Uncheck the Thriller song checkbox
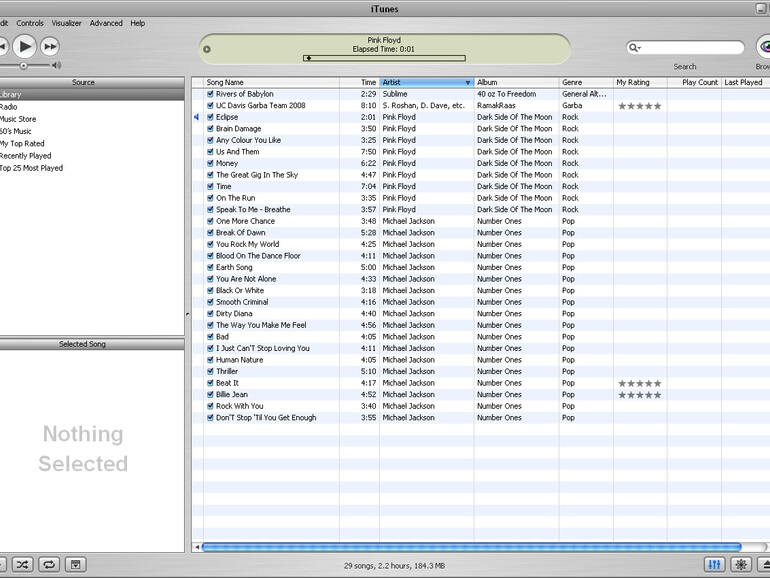 210,371
